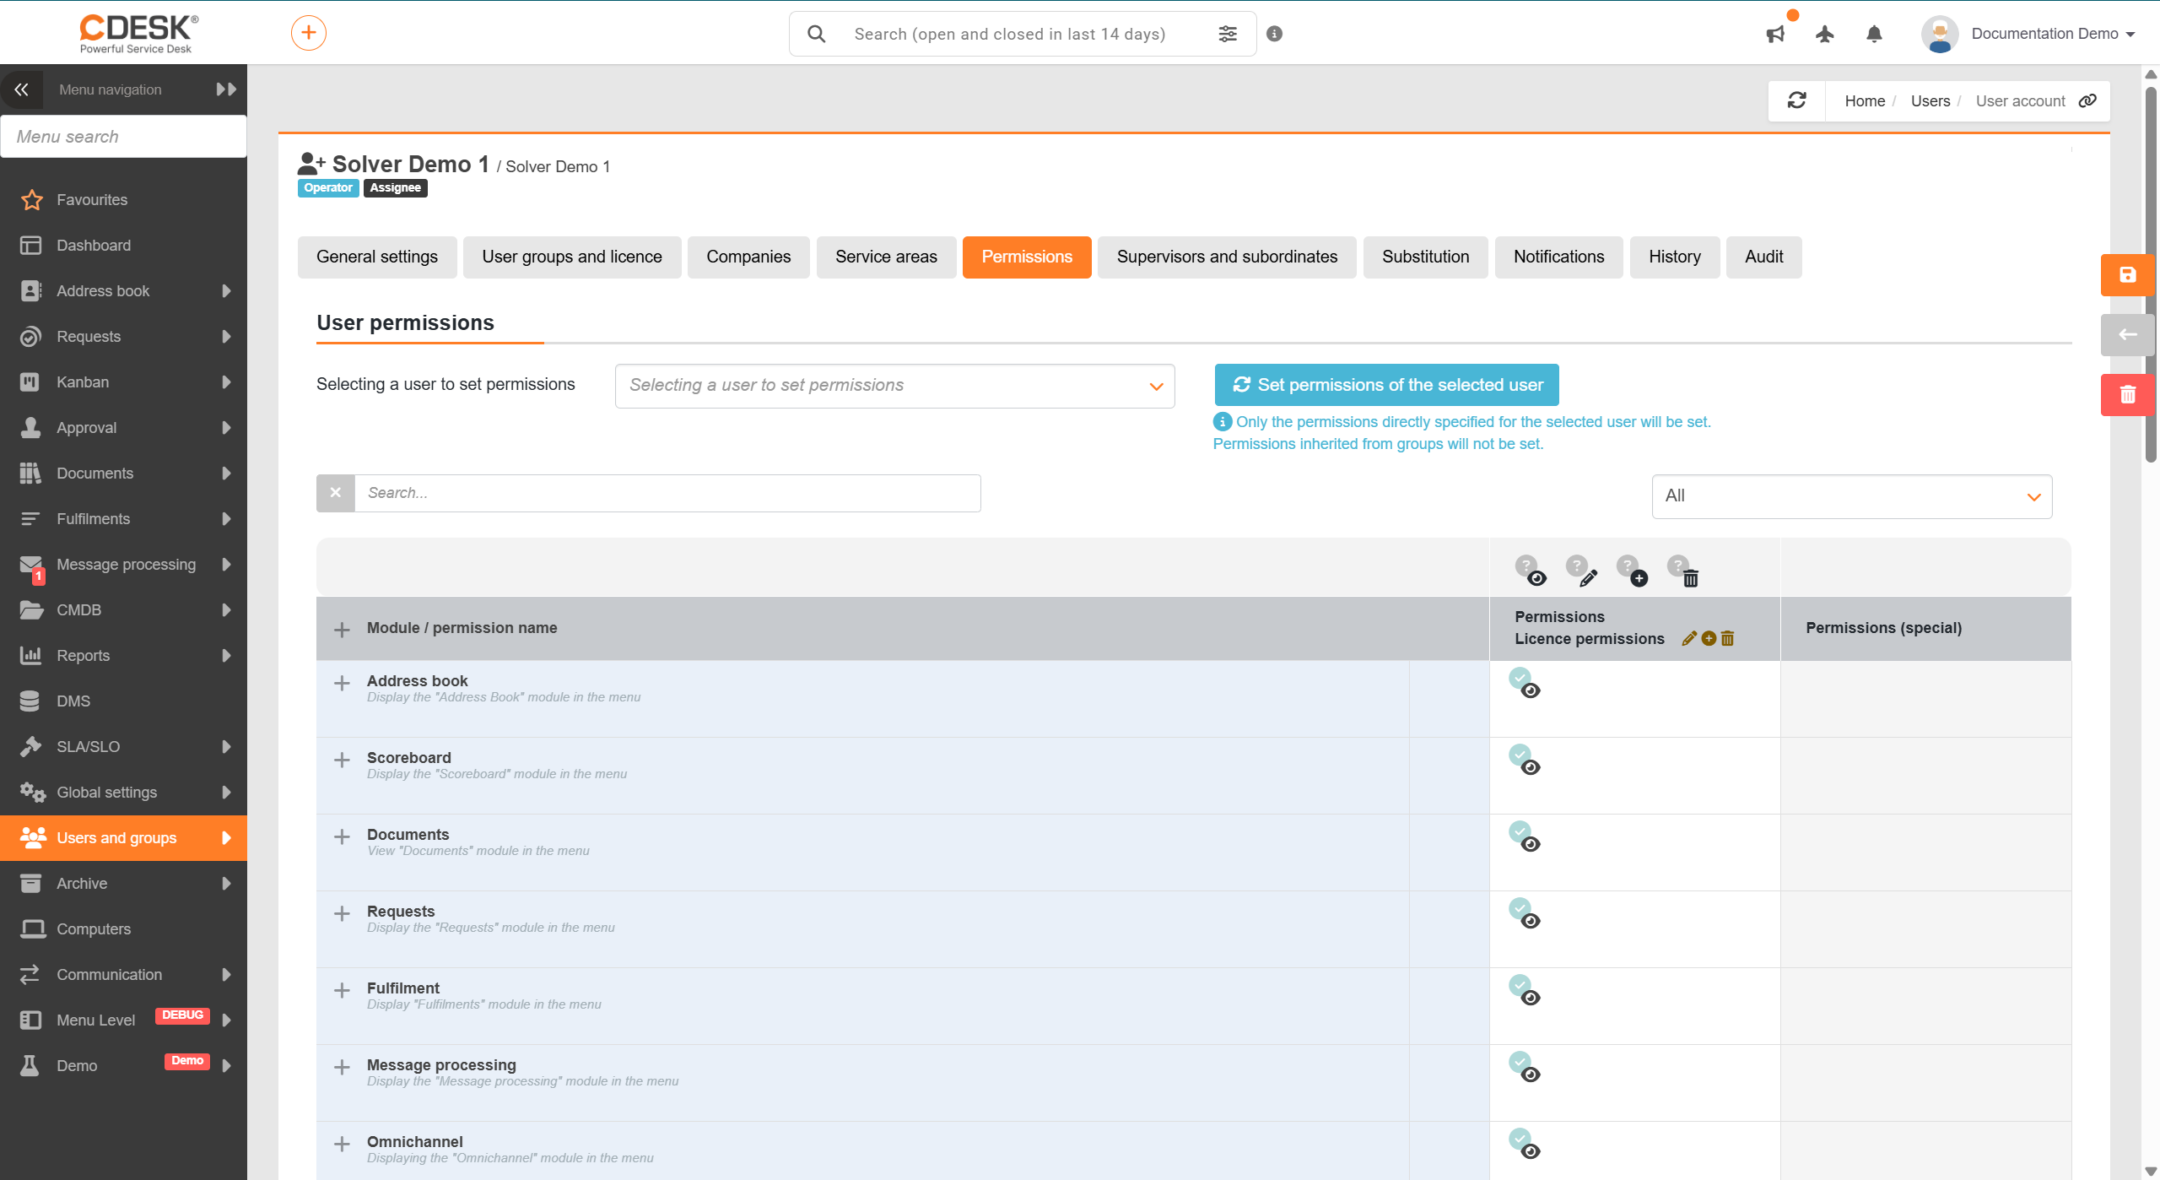Click the orange plus create button
The width and height of the screenshot is (2160, 1180).
[x=308, y=33]
